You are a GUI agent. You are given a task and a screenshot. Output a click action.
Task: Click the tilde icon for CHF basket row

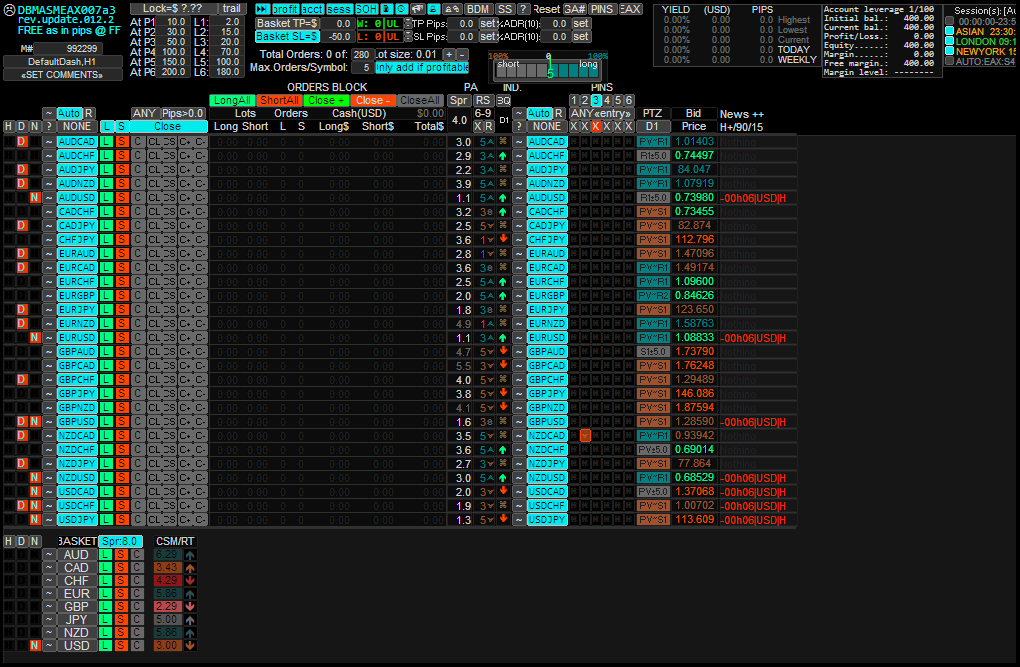(49, 580)
